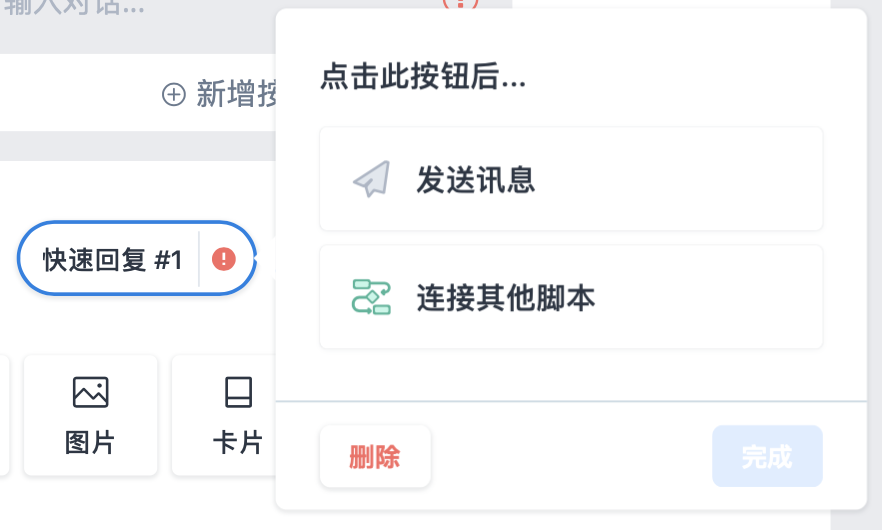Click the card icon above 卡片
The image size is (882, 530).
coord(238,392)
